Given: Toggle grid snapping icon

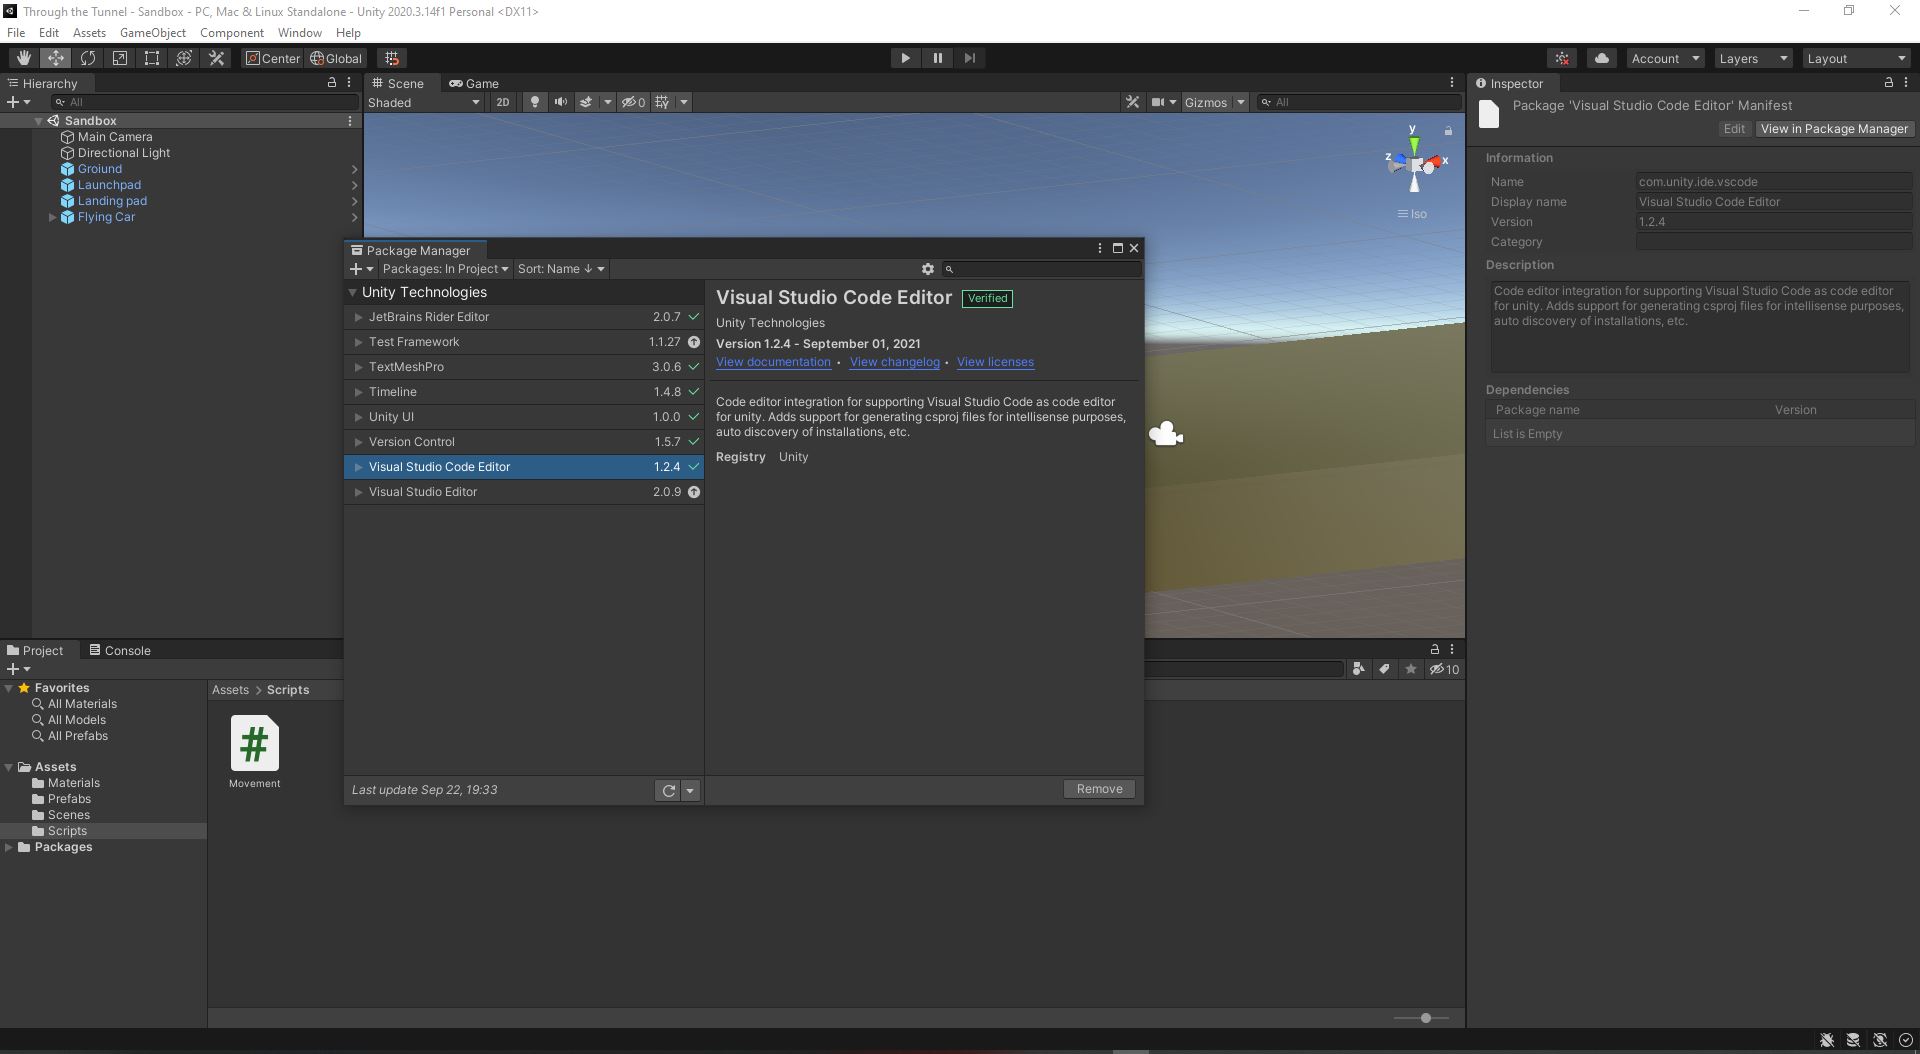Looking at the screenshot, I should point(392,58).
